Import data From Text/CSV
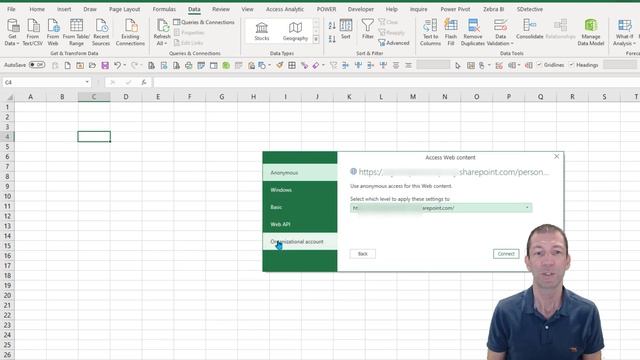Viewport: 640px width, 360px height. [33, 32]
